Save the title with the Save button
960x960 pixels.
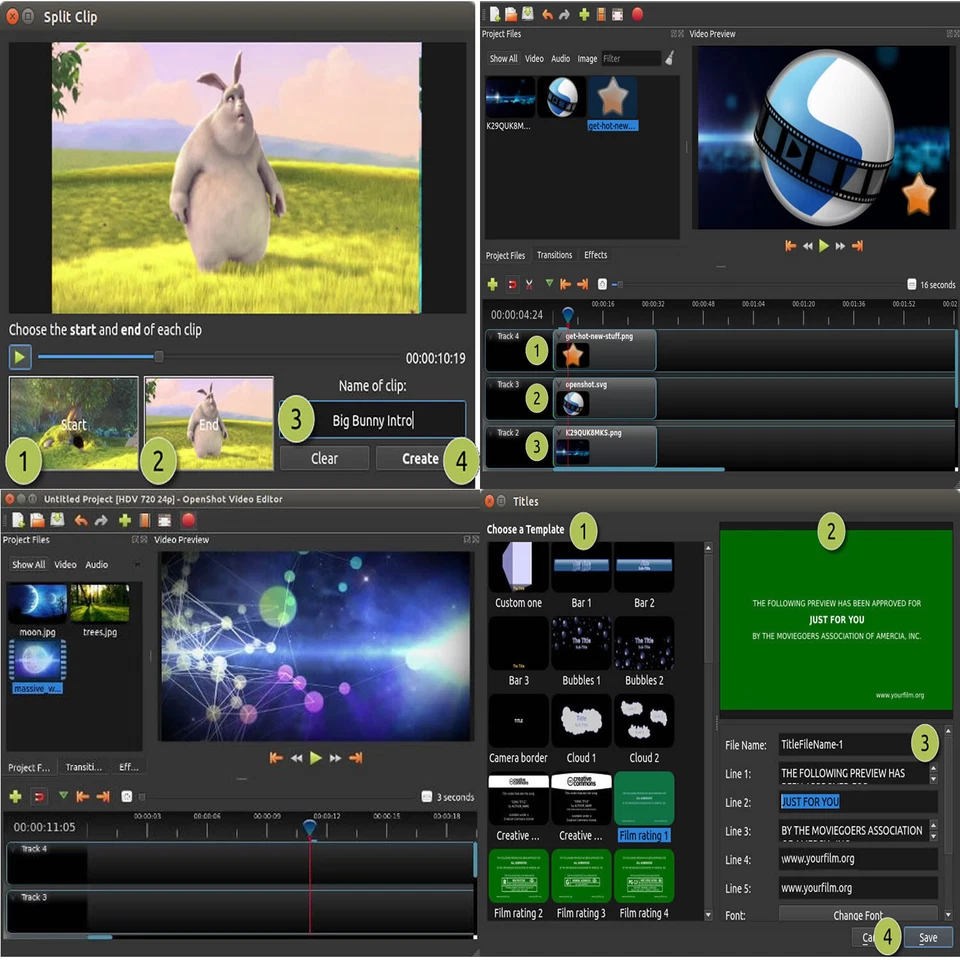[x=927, y=938]
